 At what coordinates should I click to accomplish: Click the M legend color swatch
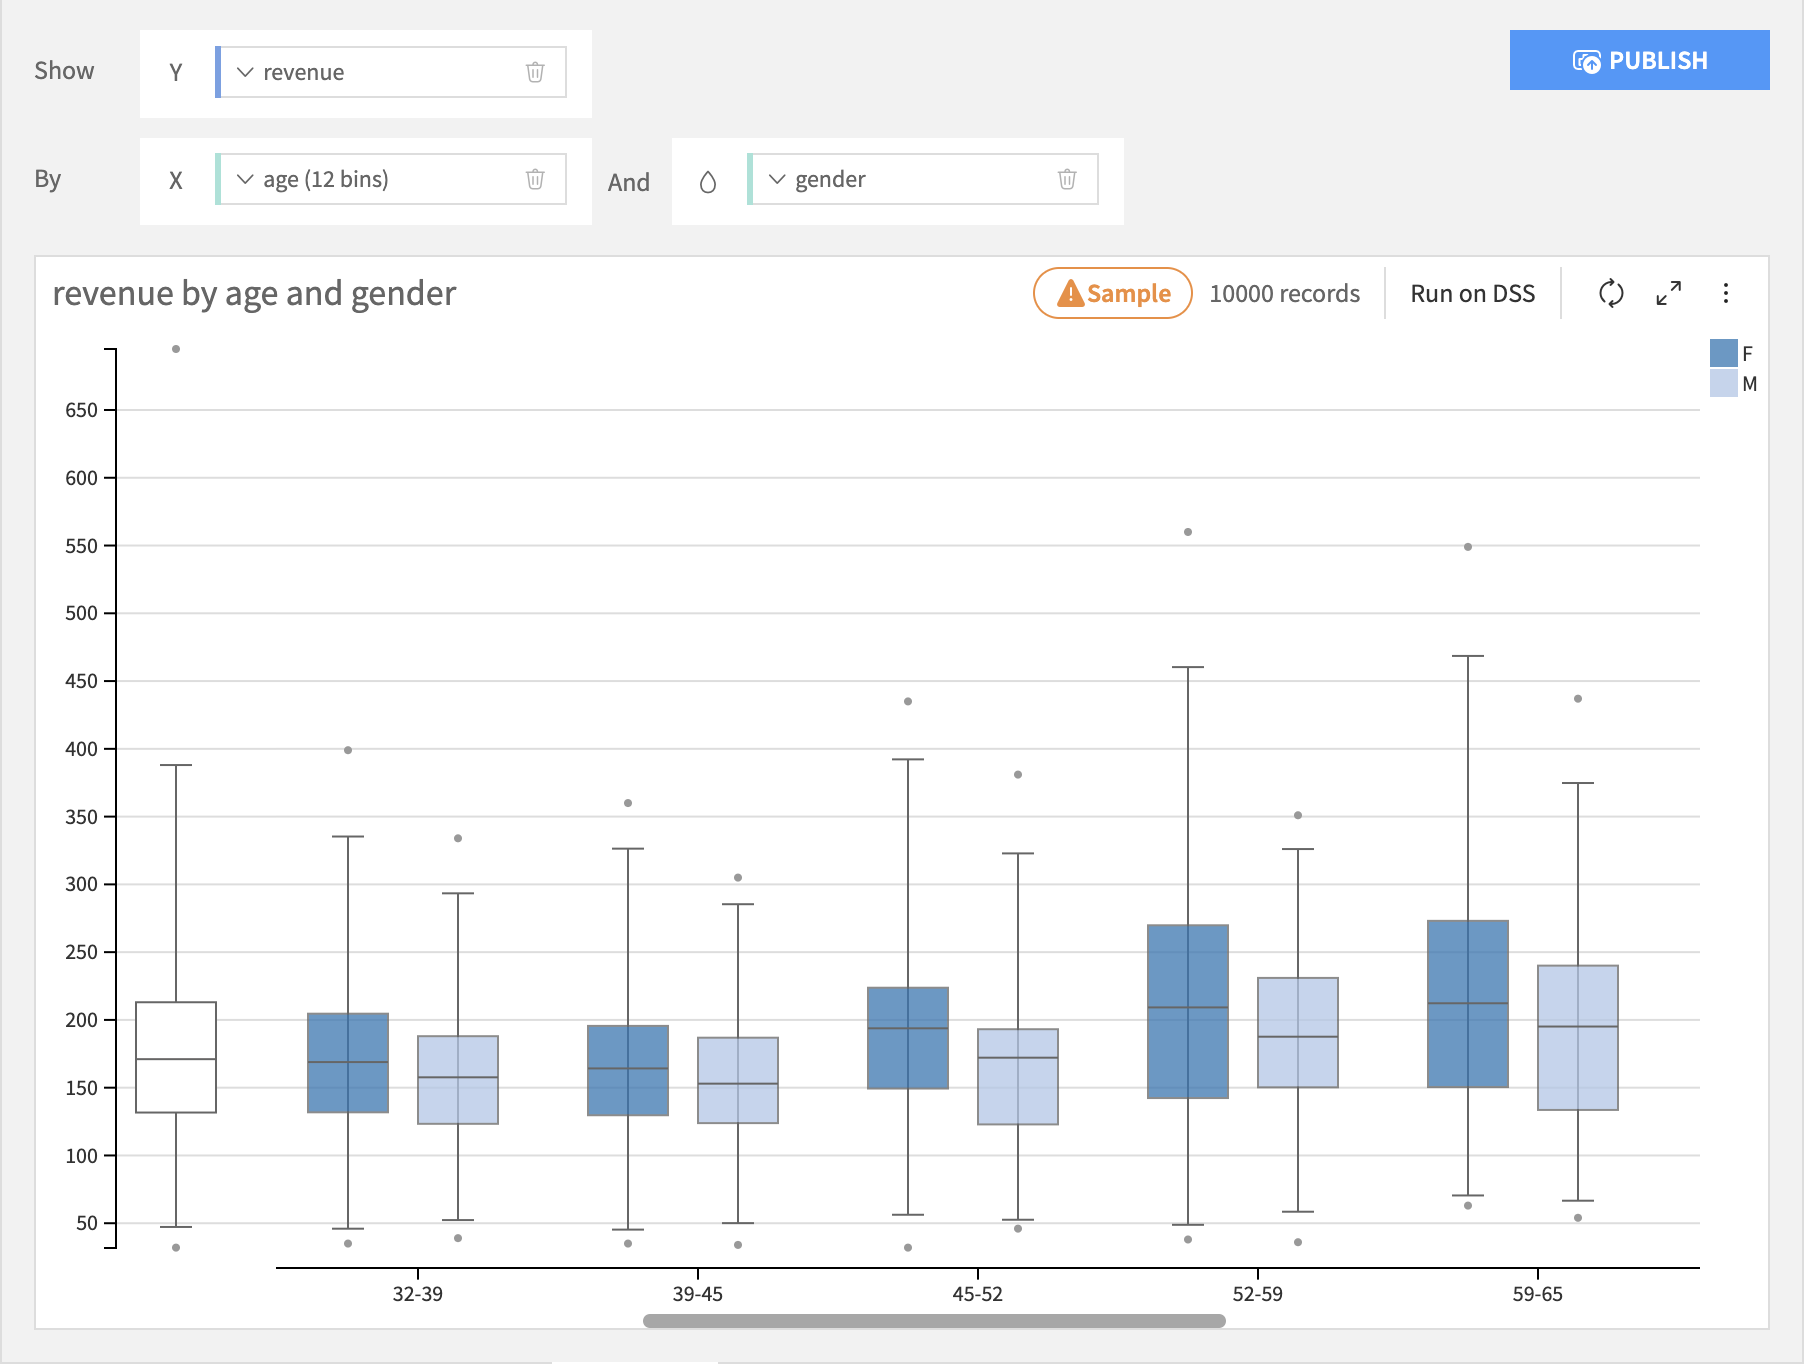[x=1723, y=383]
